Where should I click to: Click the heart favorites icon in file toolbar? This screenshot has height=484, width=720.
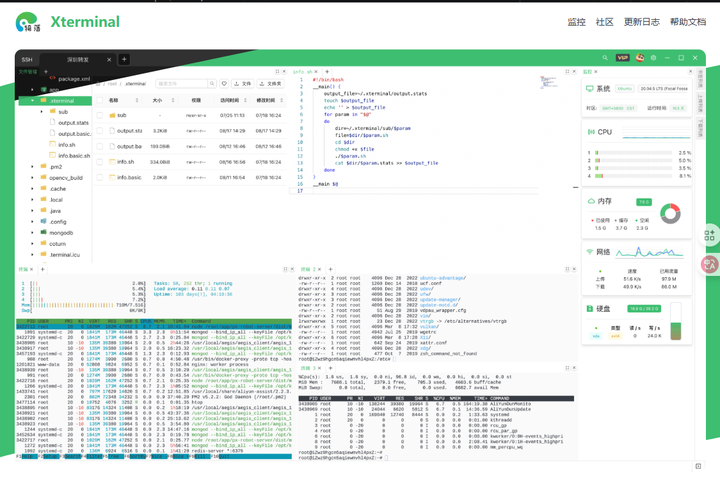coord(224,84)
